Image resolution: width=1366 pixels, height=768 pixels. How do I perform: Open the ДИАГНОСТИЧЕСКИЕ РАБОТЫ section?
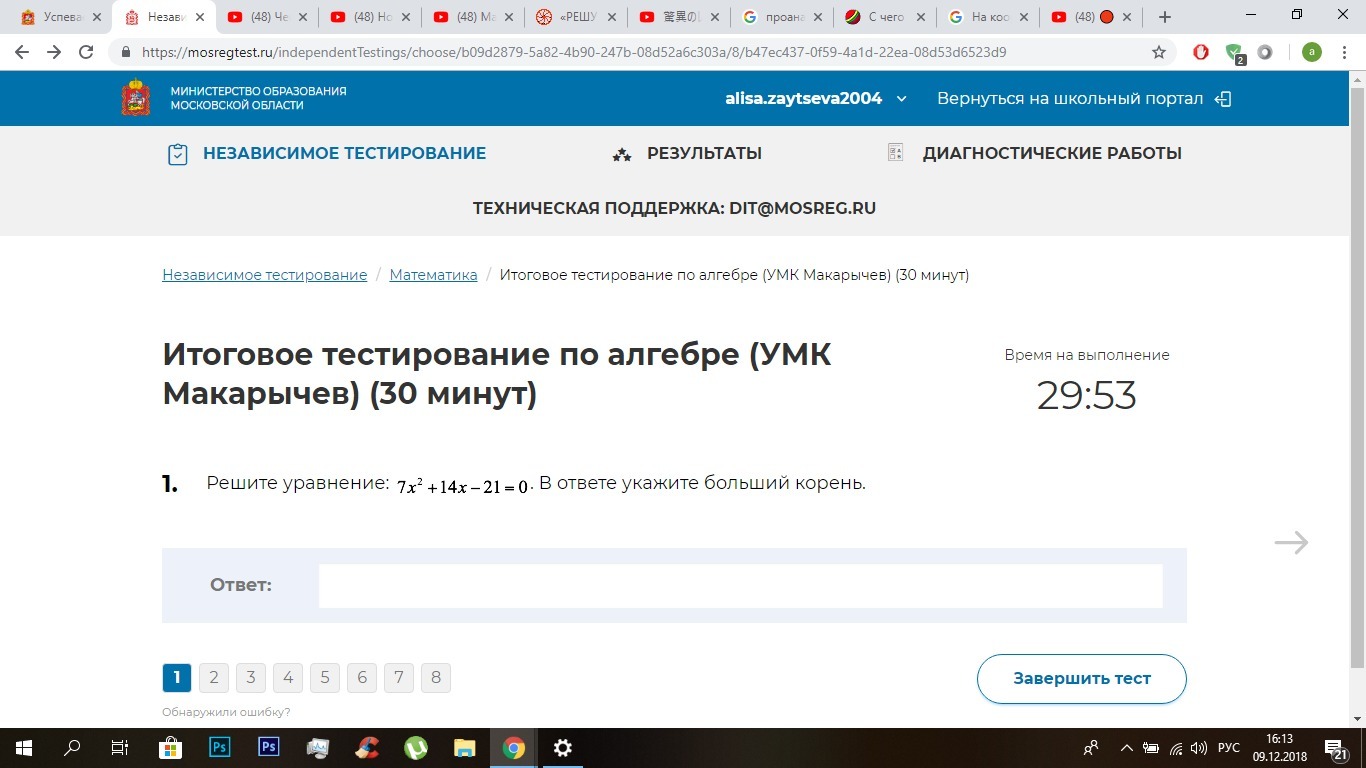click(1034, 154)
